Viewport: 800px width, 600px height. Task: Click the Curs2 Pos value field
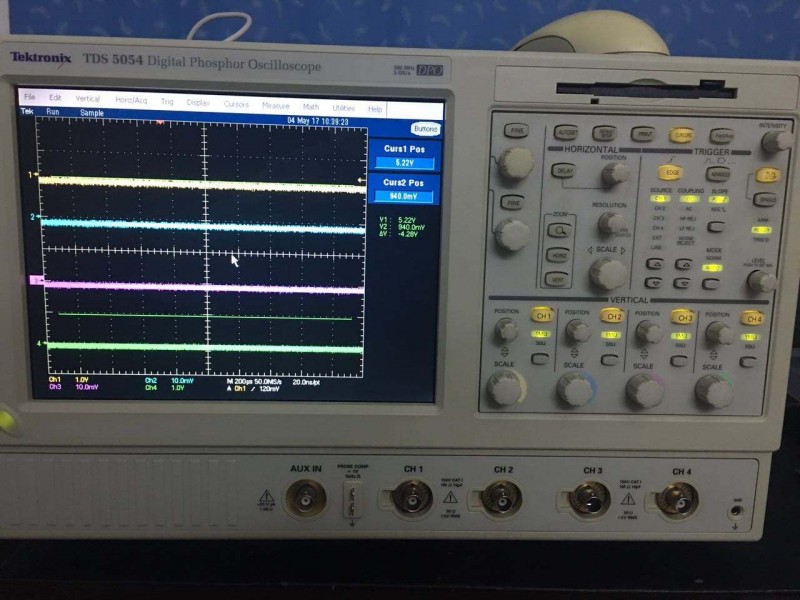[x=404, y=196]
